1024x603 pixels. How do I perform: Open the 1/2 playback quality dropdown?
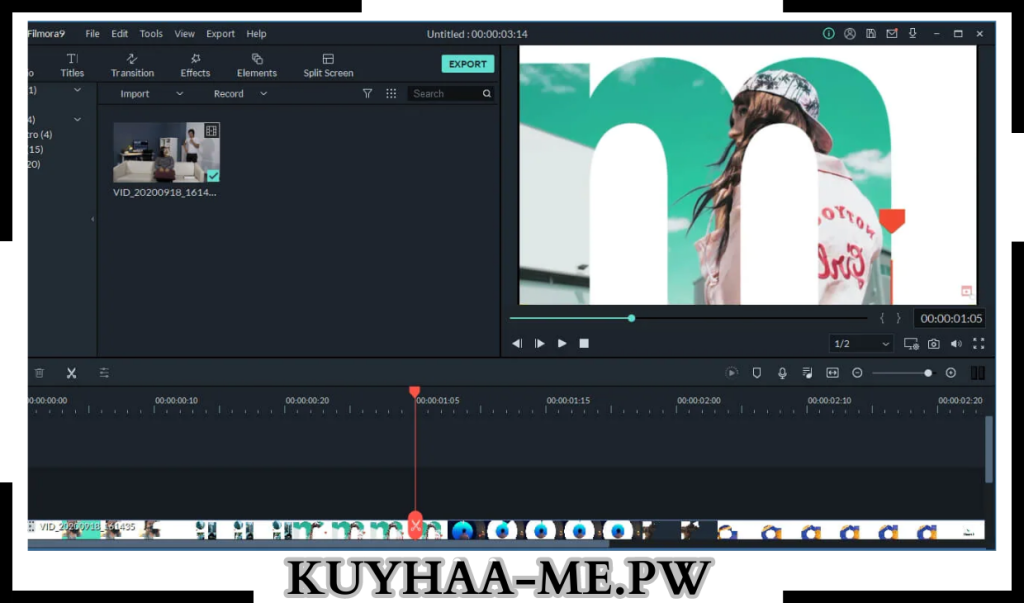pyautogui.click(x=861, y=344)
